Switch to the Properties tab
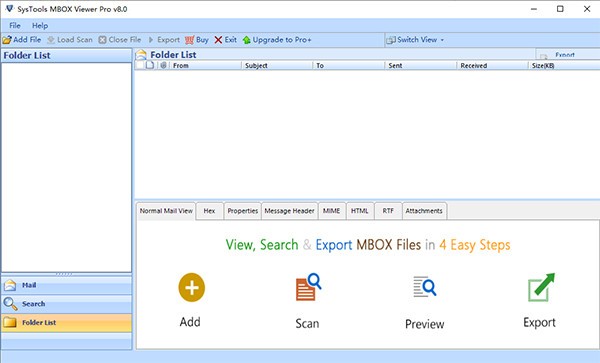This screenshot has height=363, width=600. click(243, 211)
